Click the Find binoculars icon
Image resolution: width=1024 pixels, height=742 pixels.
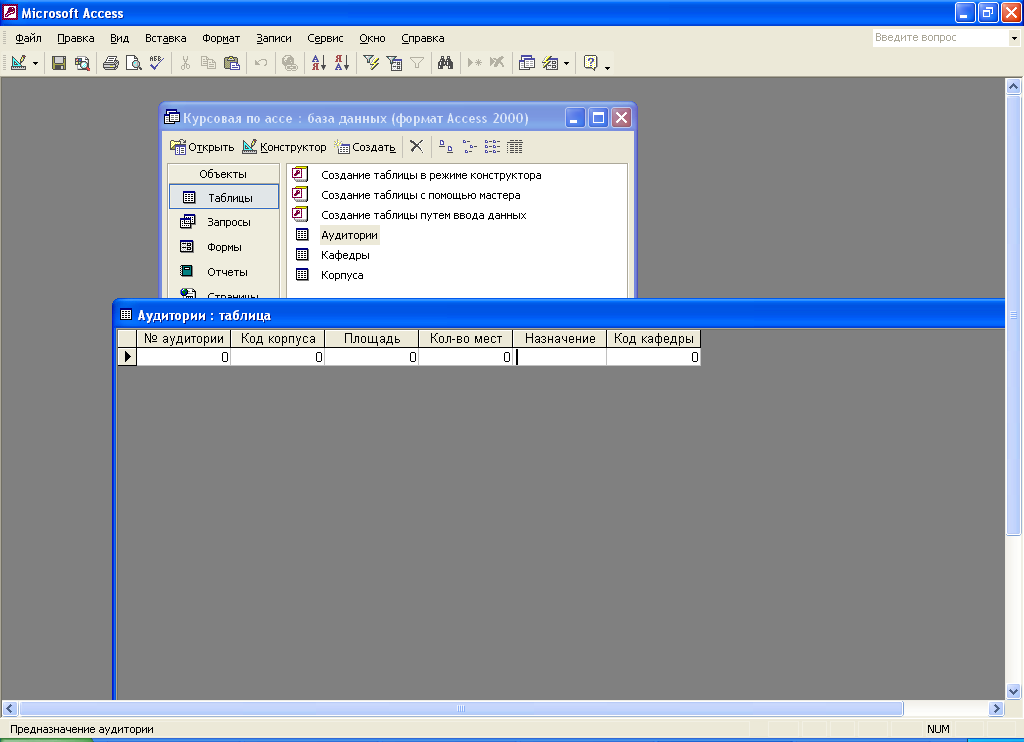pos(445,63)
